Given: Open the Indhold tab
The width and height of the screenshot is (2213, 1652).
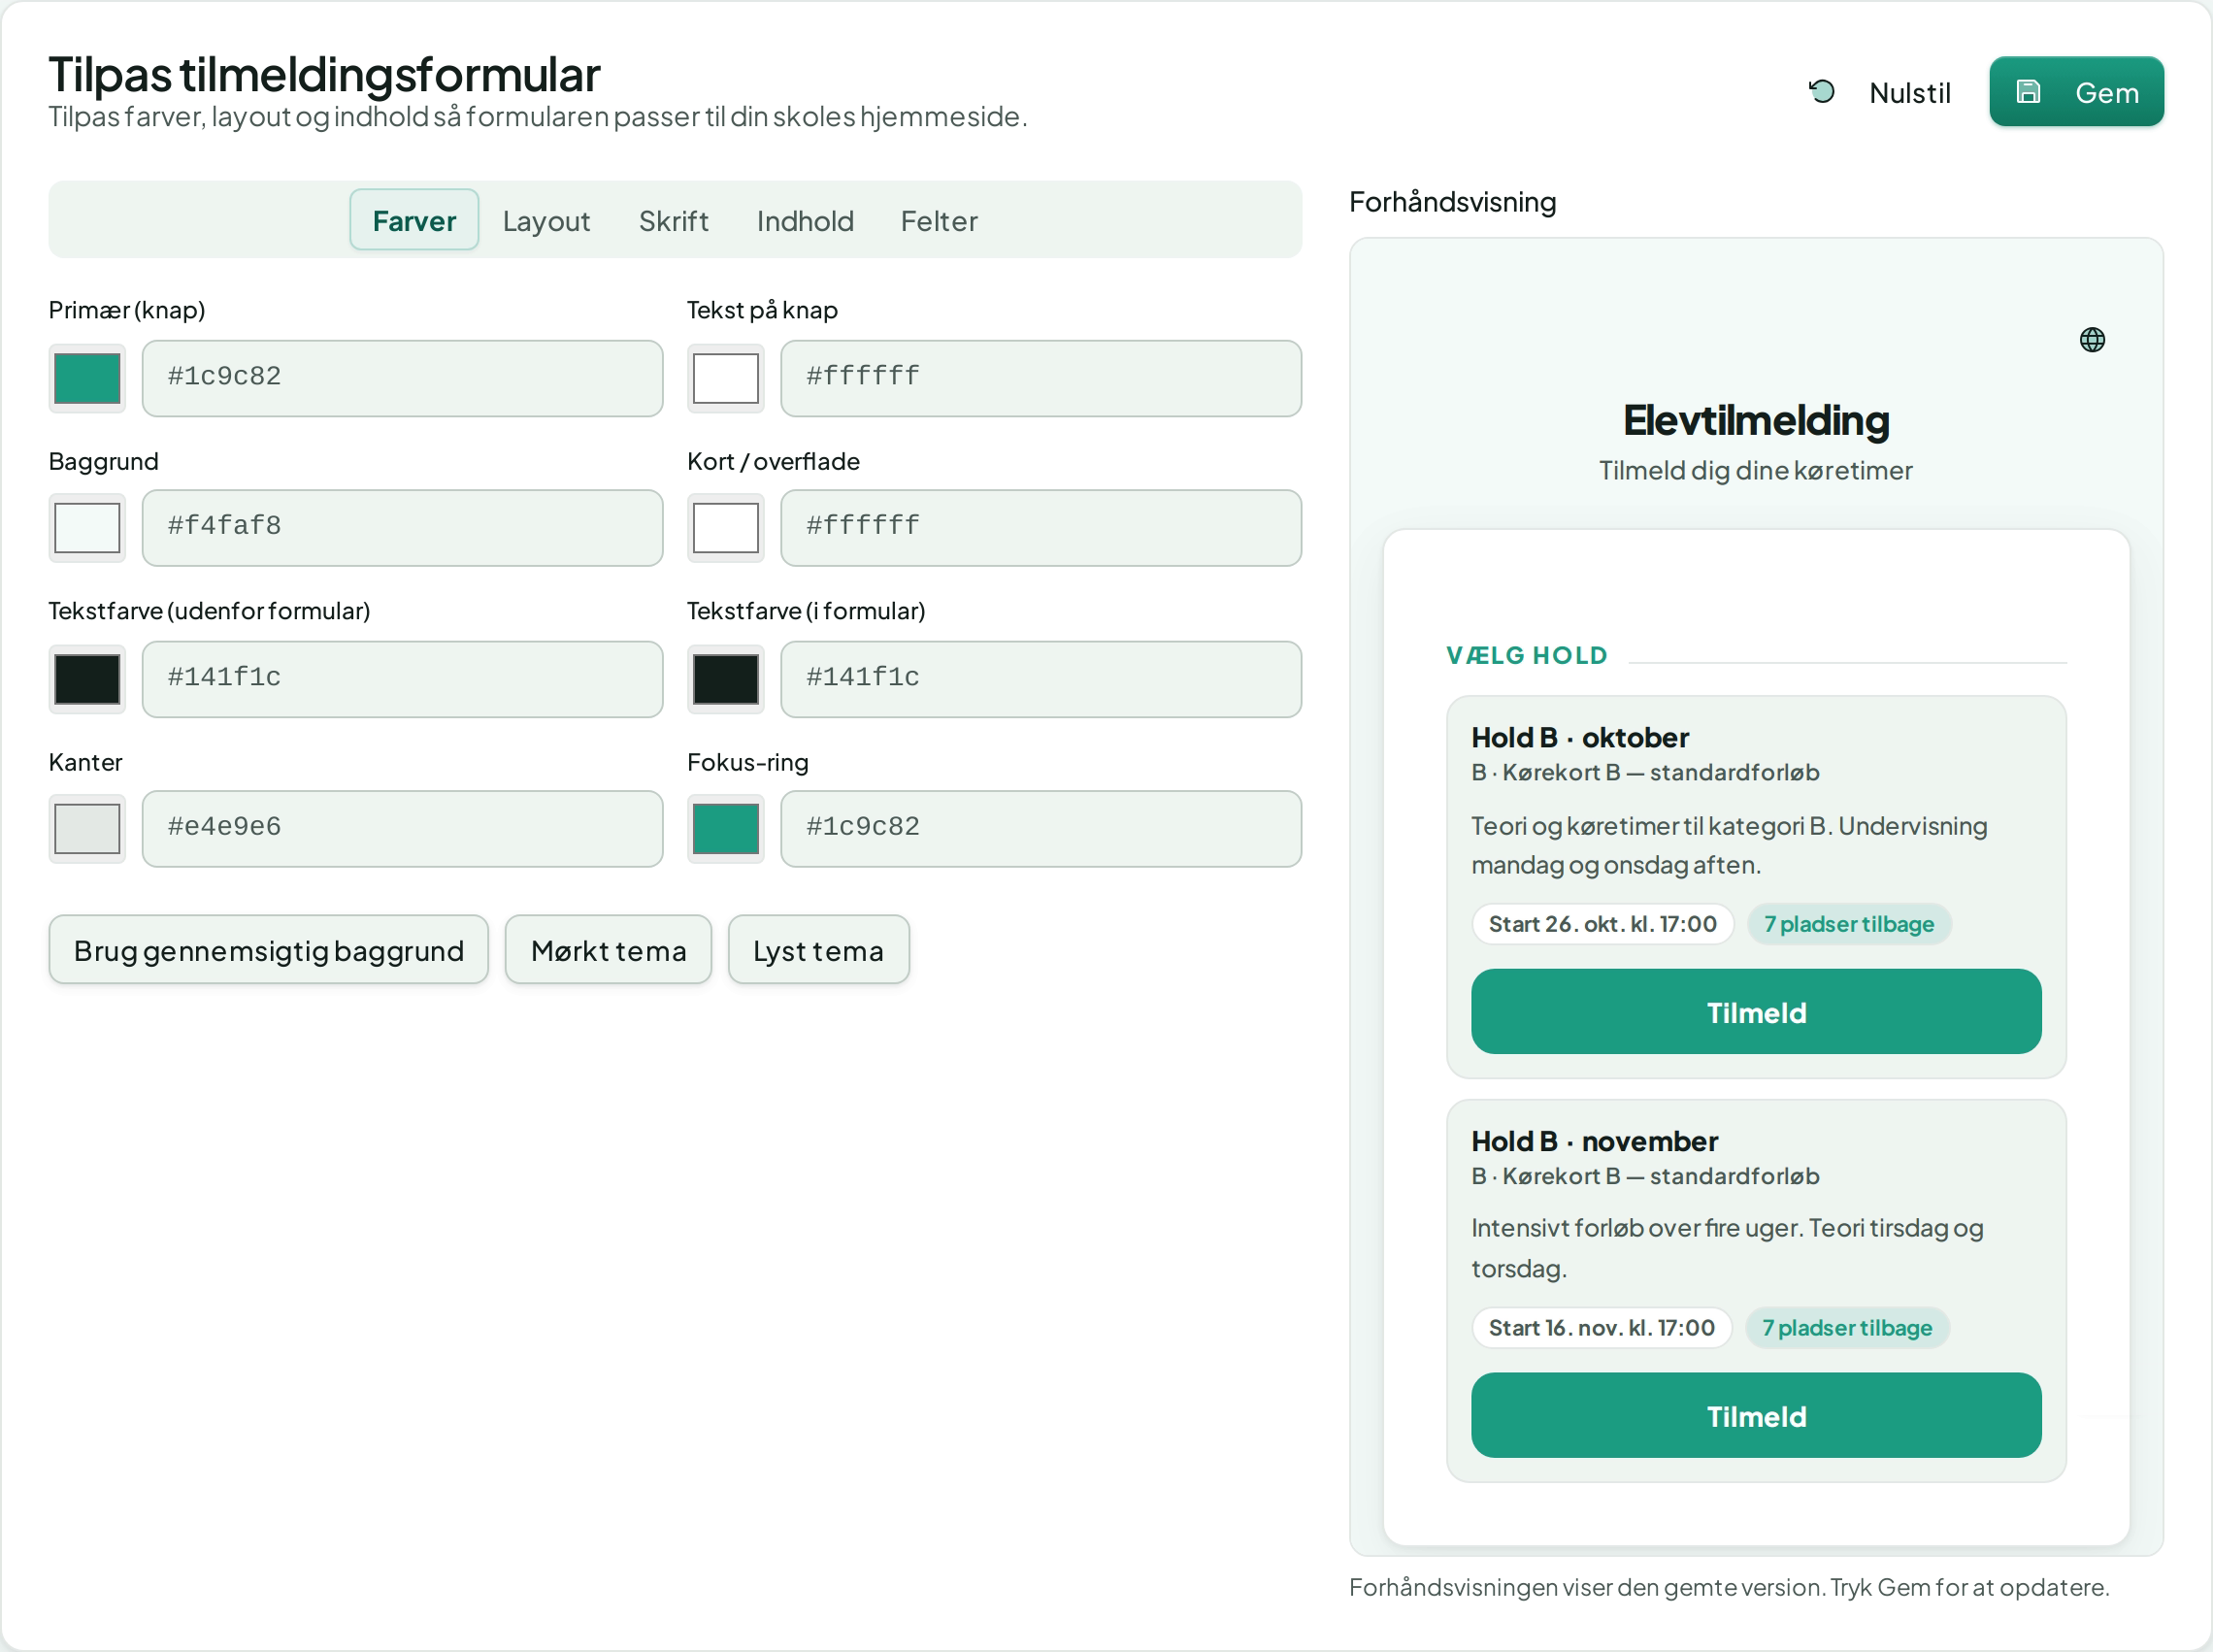Looking at the screenshot, I should point(805,220).
